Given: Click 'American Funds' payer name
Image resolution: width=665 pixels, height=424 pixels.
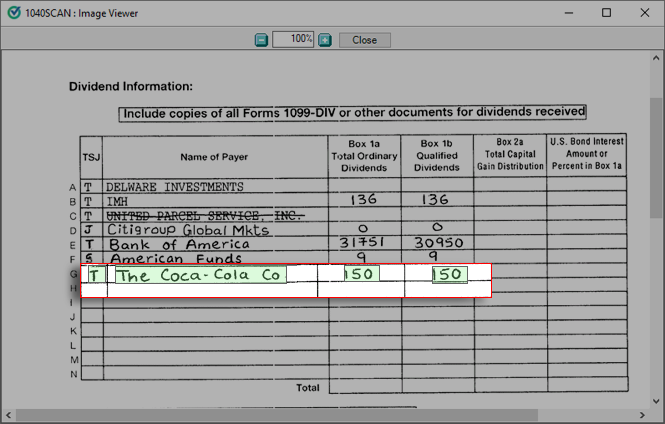Looking at the screenshot, I should [x=176, y=258].
